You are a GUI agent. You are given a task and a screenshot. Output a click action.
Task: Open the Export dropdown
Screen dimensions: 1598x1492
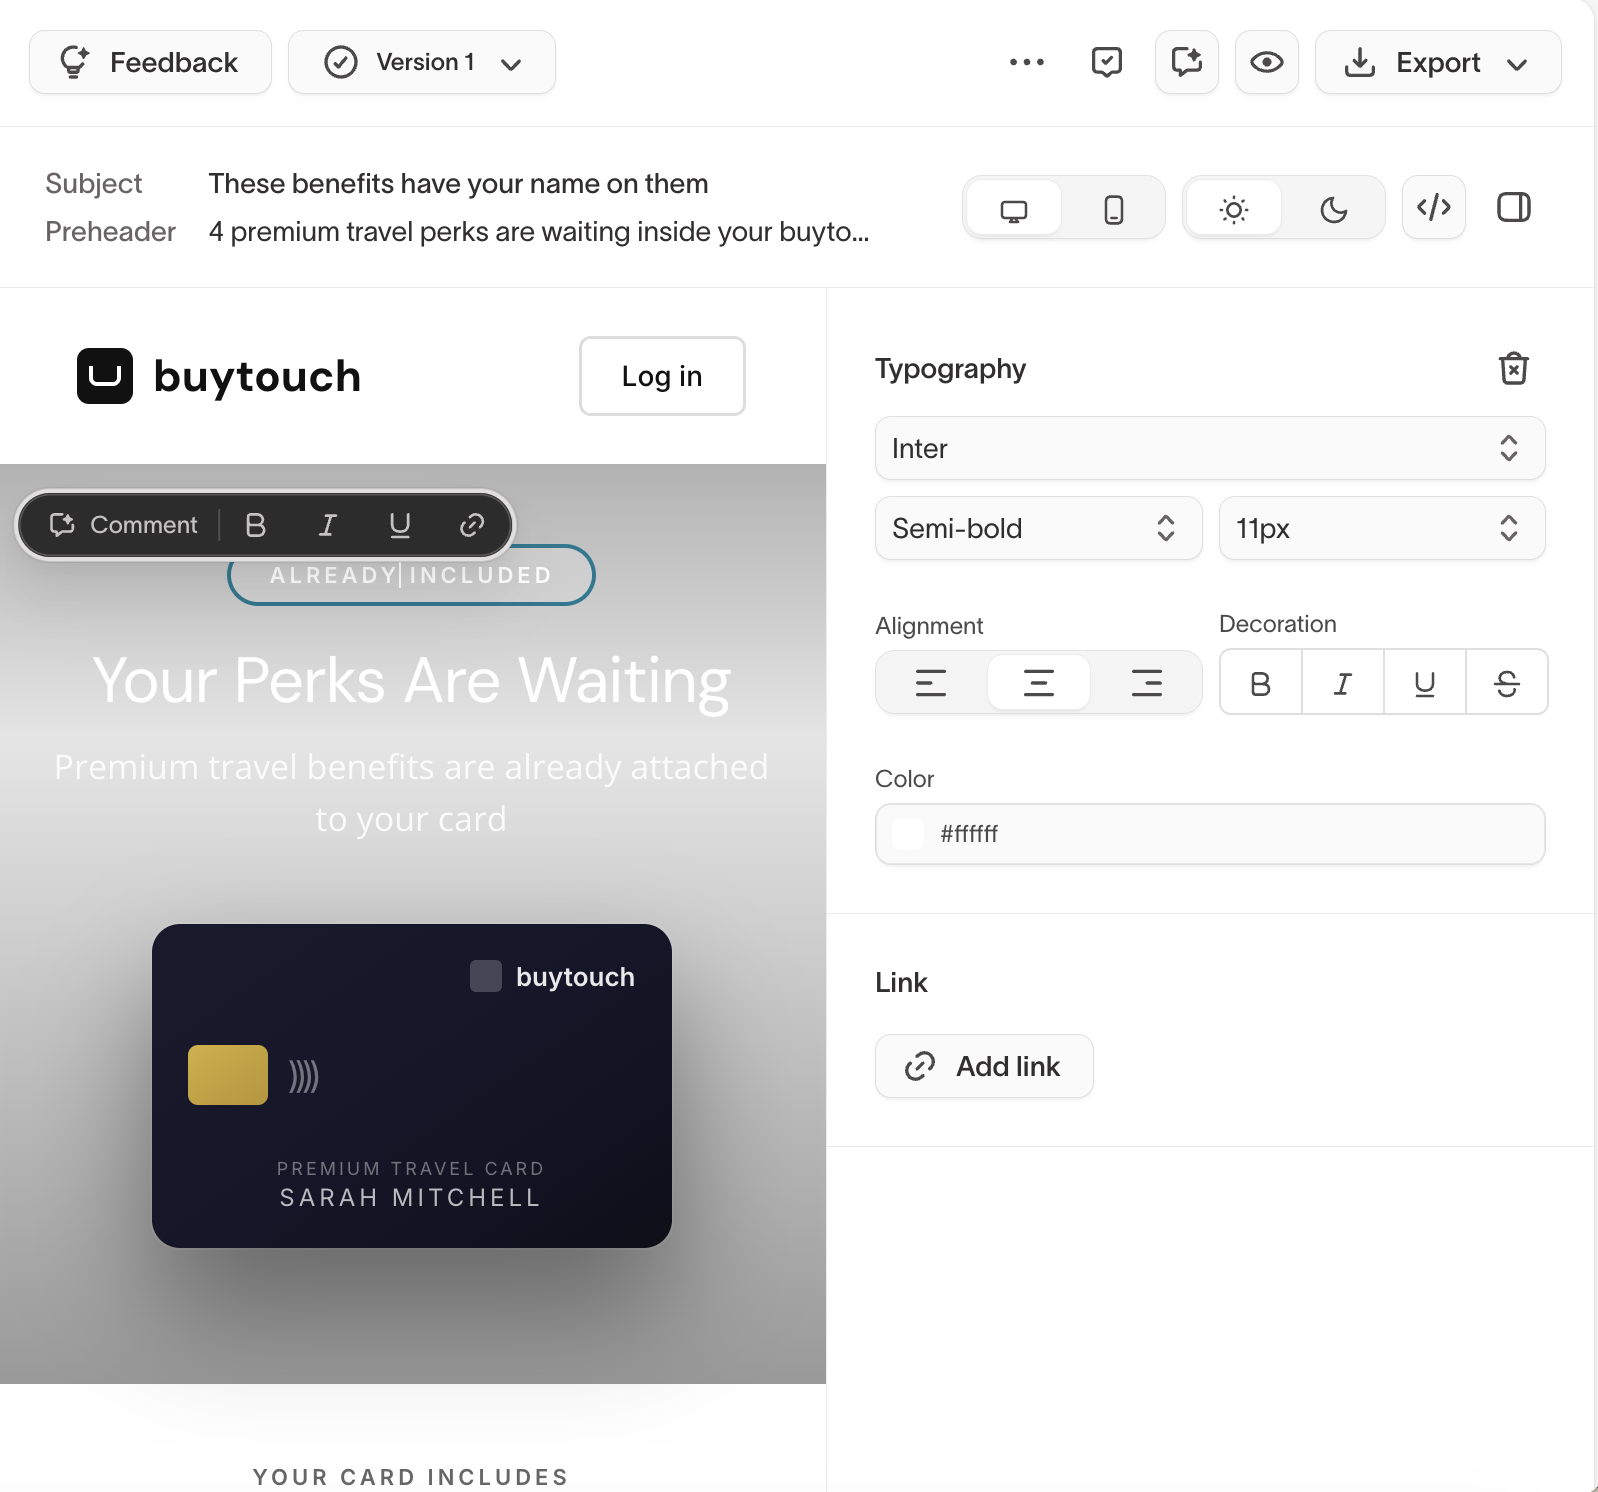(1438, 62)
